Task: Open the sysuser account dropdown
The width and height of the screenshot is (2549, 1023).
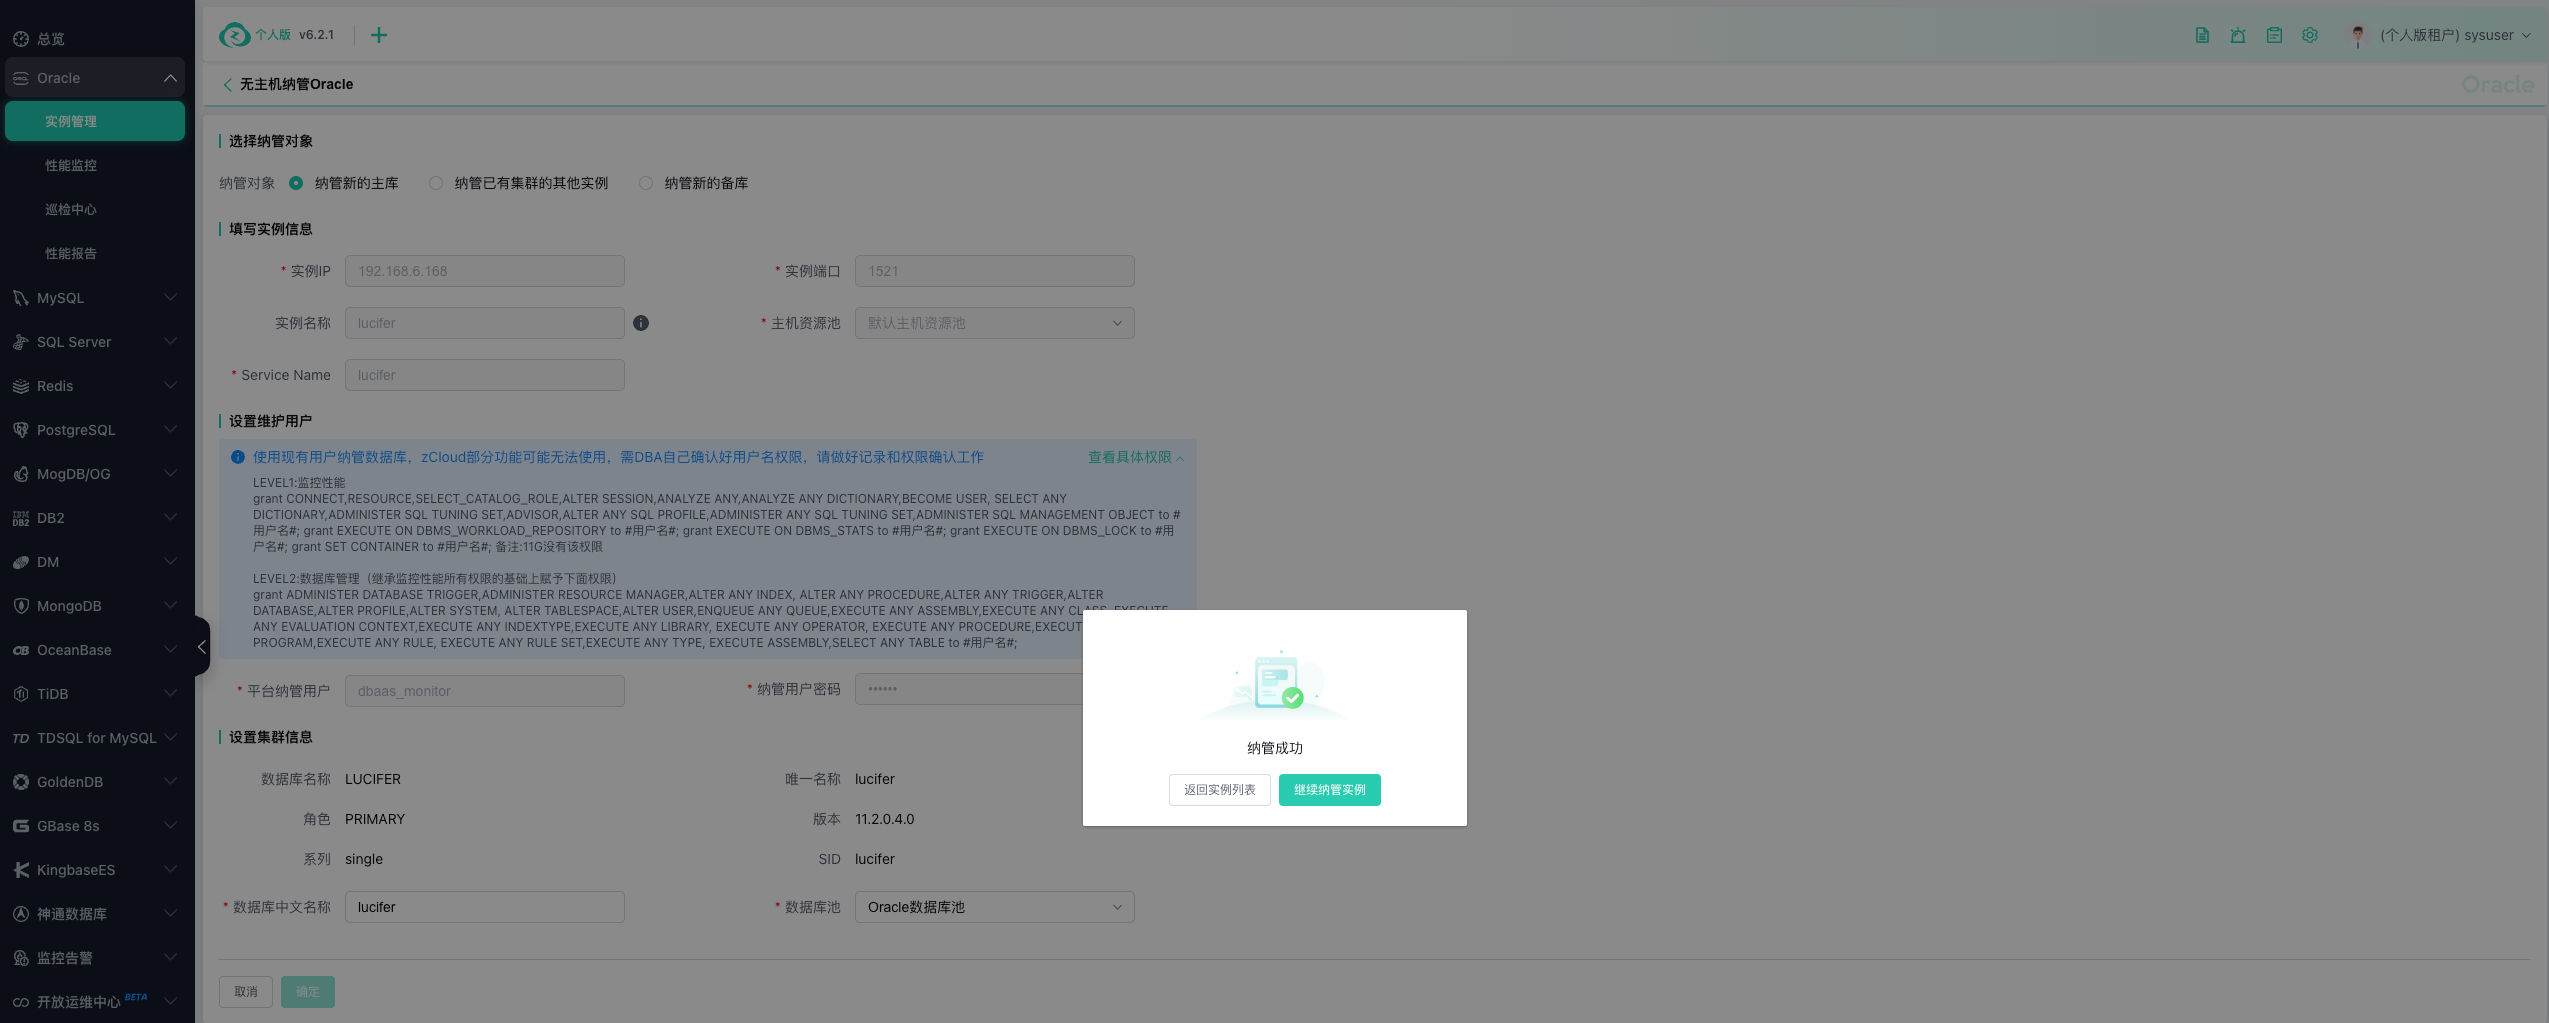Action: (x=2455, y=35)
